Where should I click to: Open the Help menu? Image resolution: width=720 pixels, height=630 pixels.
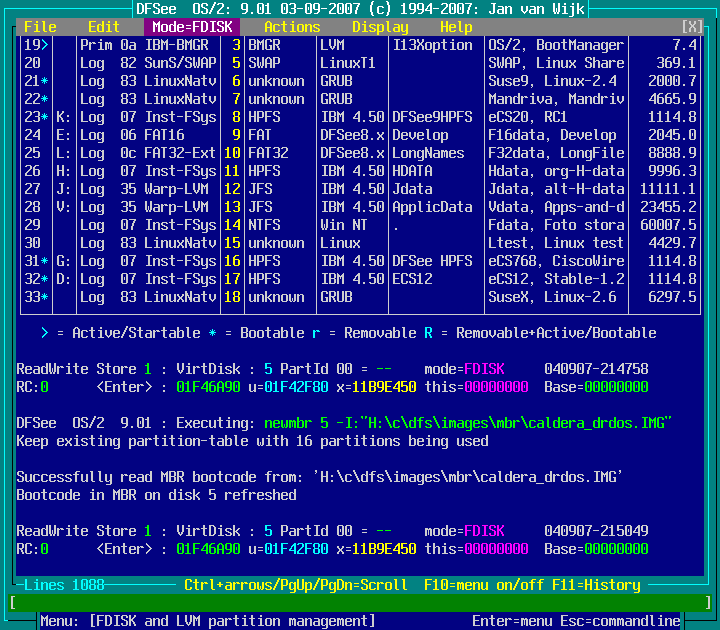point(456,27)
